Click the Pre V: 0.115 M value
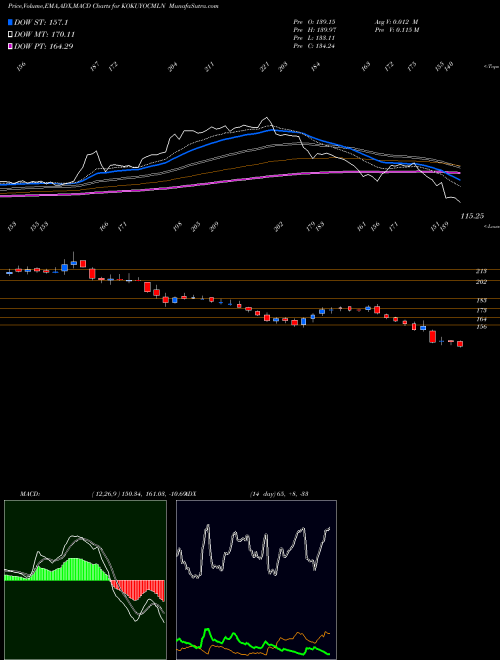 pyautogui.click(x=397, y=30)
